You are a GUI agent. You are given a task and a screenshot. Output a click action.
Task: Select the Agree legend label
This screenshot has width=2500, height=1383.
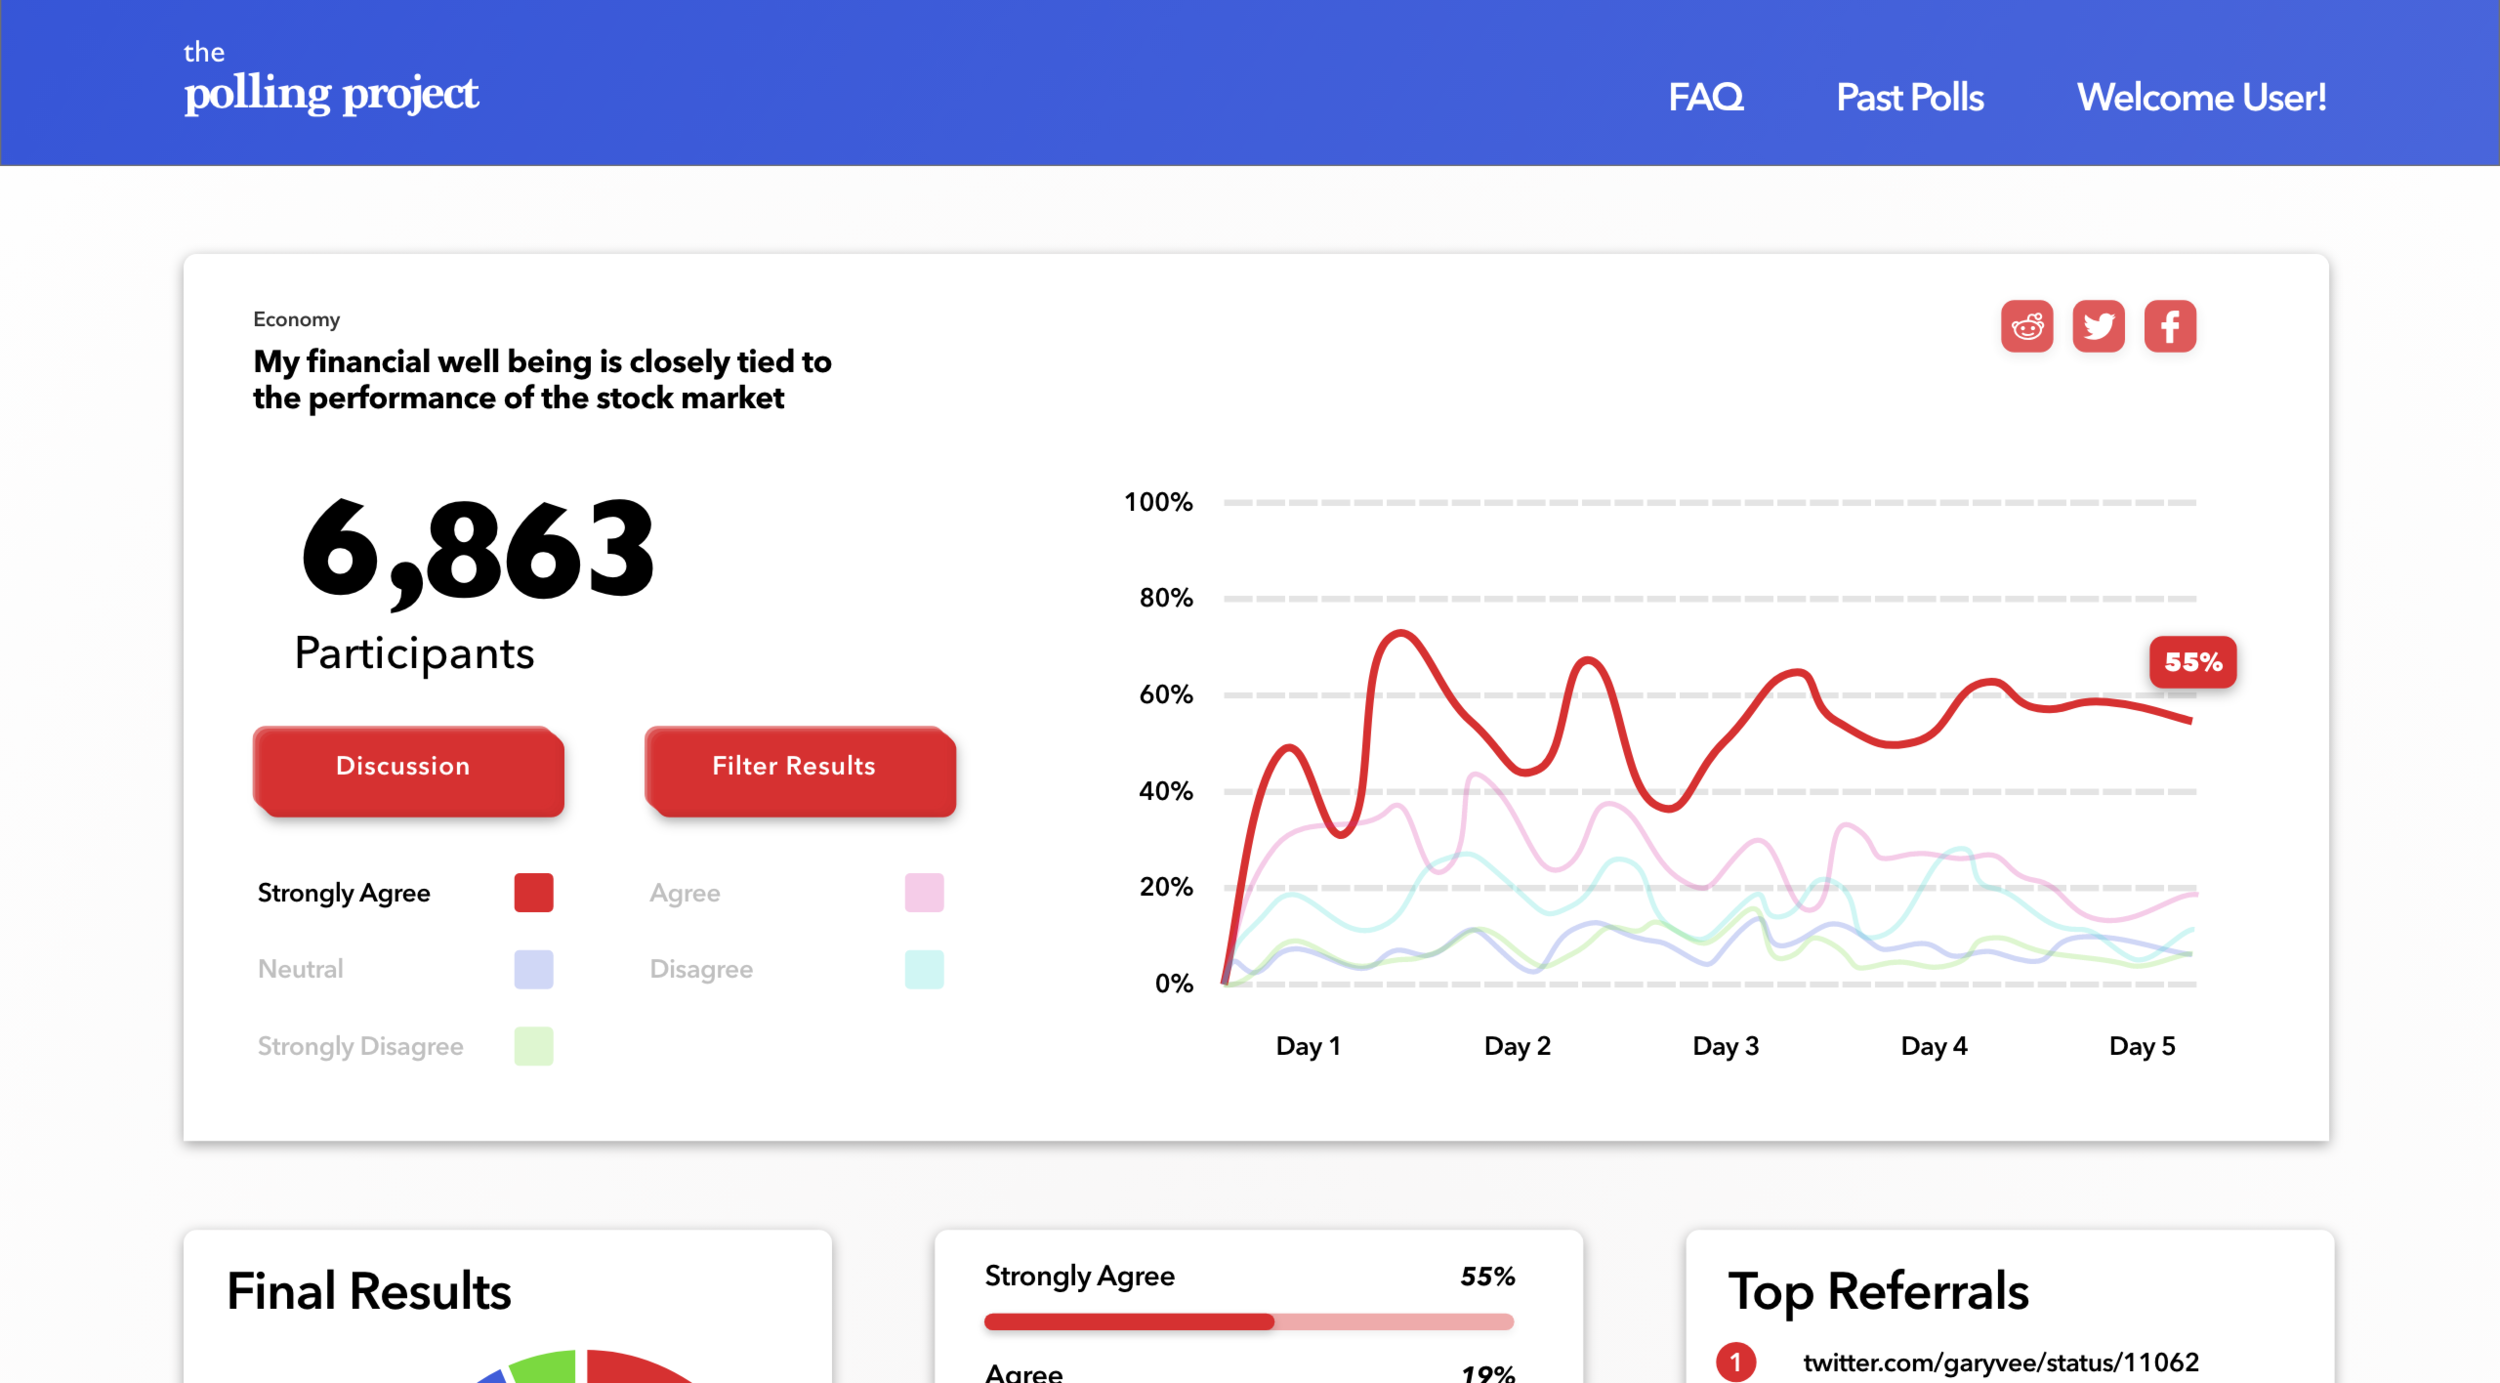click(685, 893)
